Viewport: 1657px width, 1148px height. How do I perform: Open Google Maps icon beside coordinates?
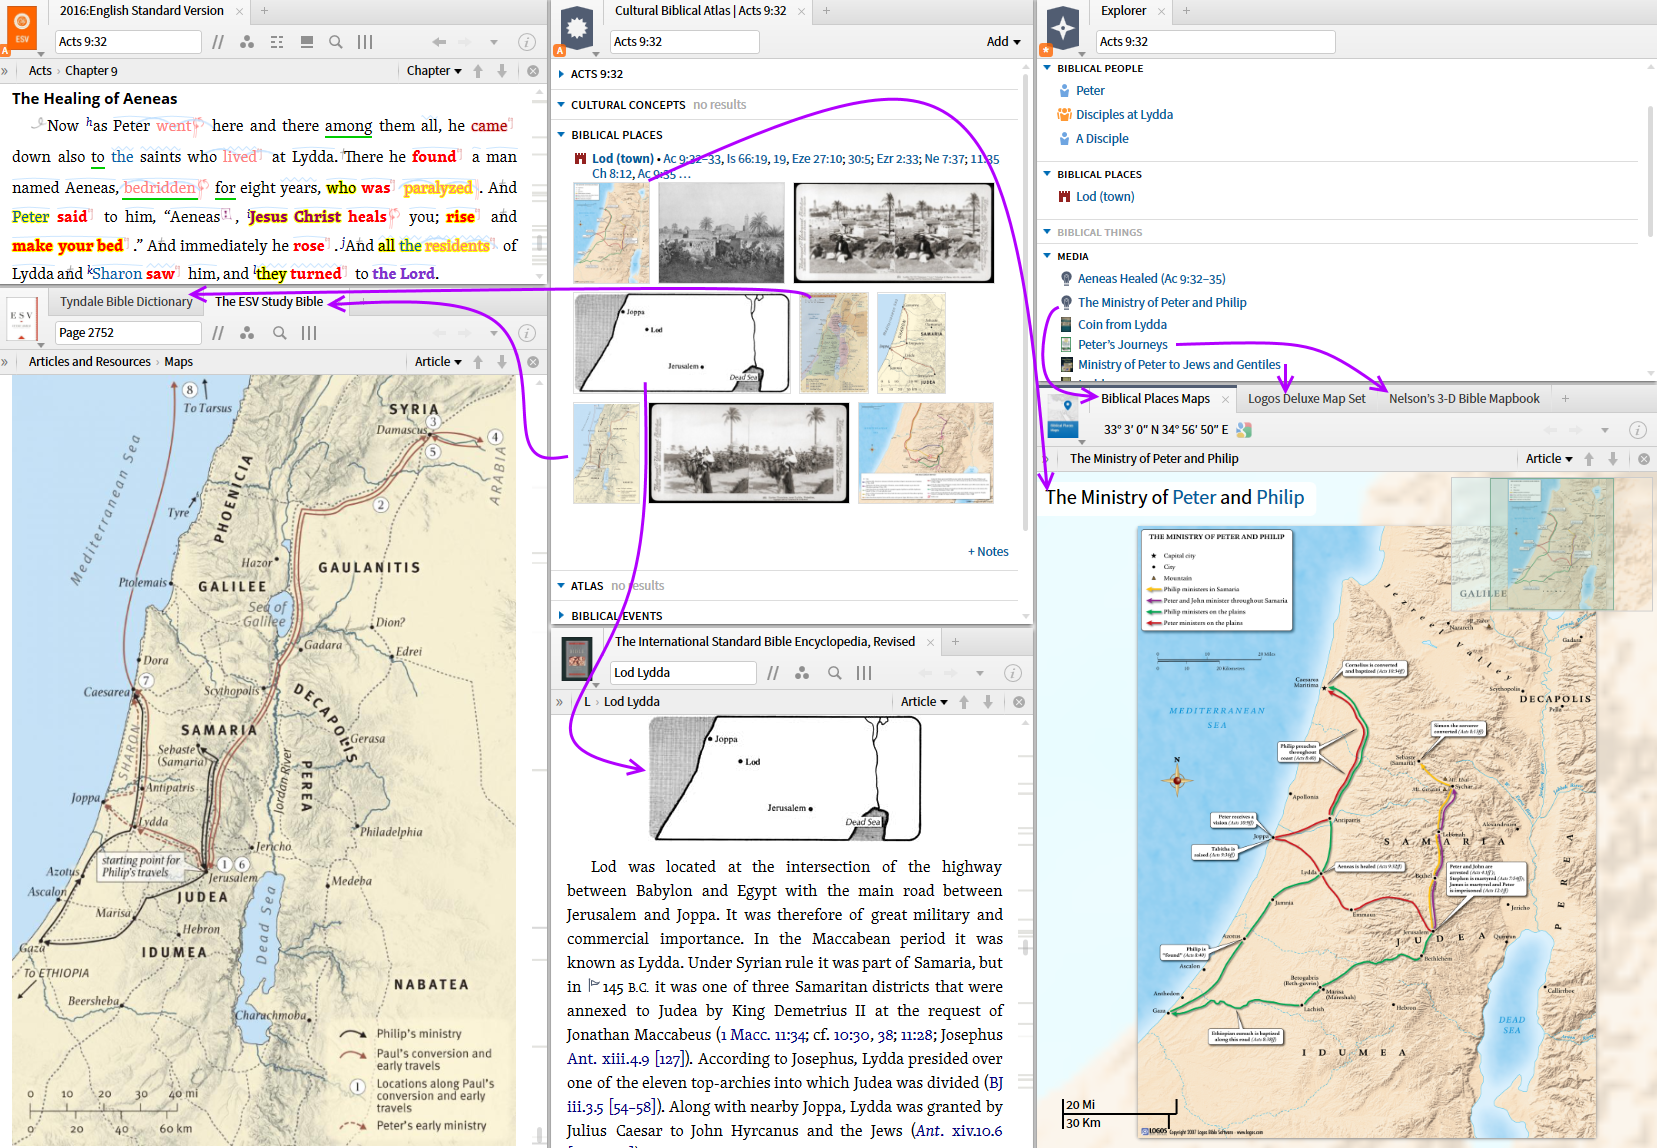pos(1244,430)
